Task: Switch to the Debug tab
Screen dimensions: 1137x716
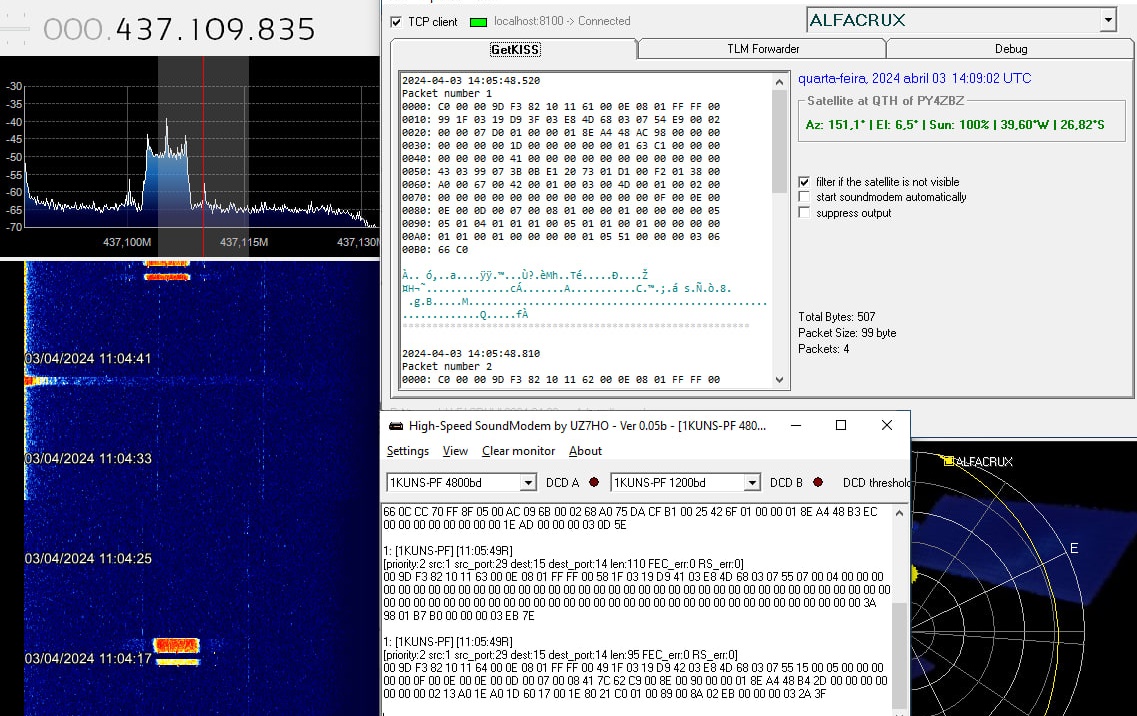Action: pos(1010,49)
